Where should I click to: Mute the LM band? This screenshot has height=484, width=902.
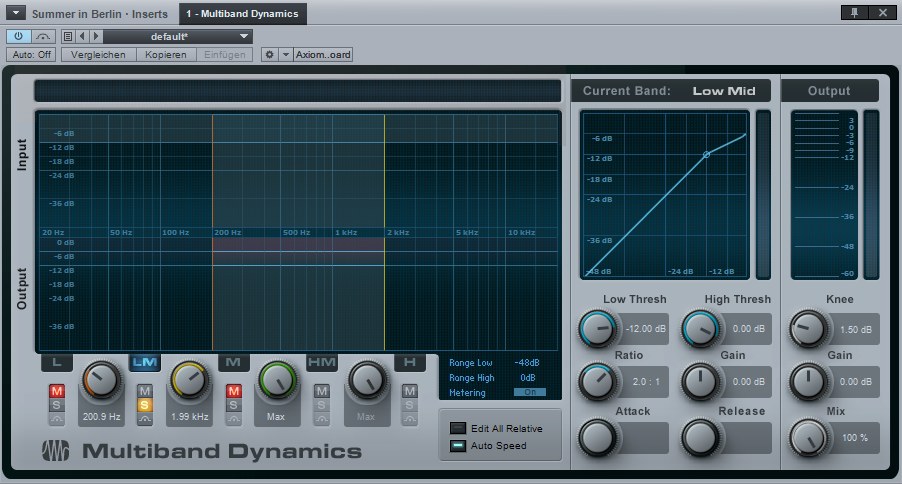[144, 391]
